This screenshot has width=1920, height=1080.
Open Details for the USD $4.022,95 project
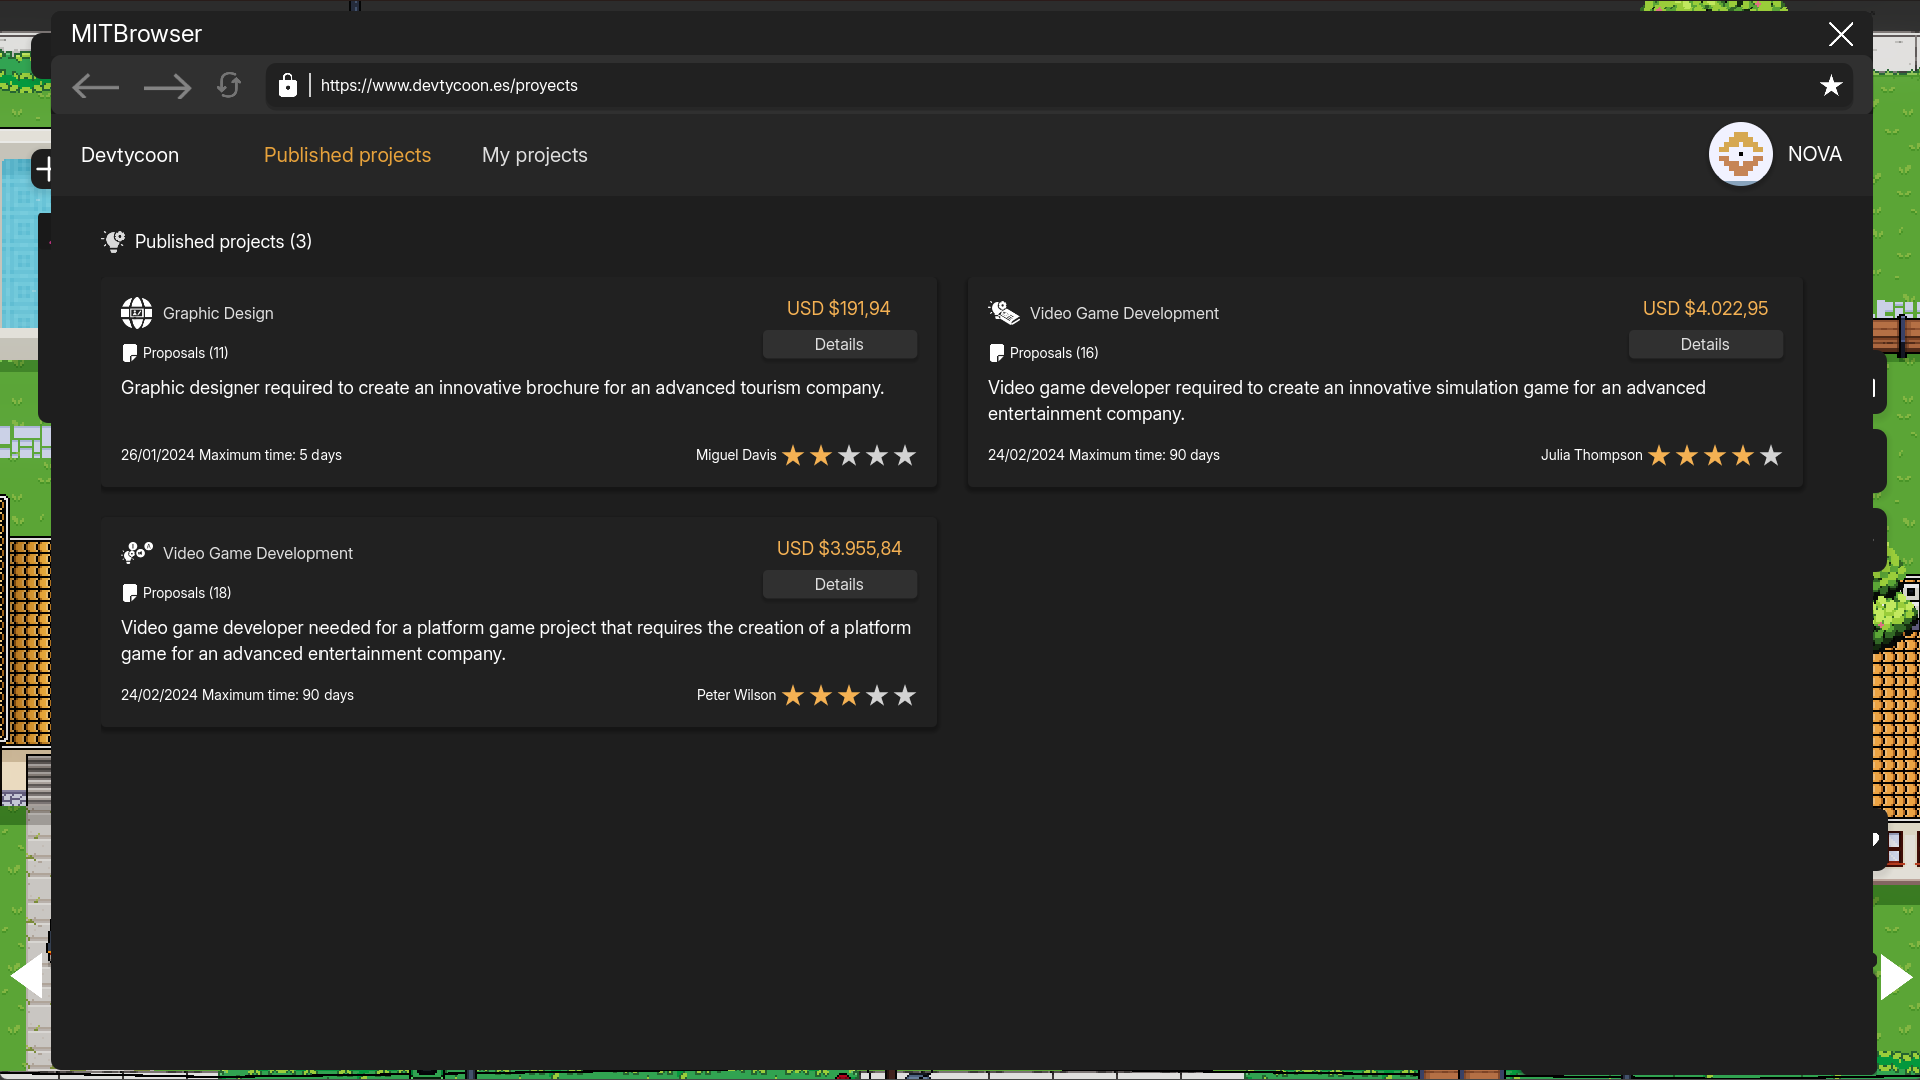point(1705,344)
